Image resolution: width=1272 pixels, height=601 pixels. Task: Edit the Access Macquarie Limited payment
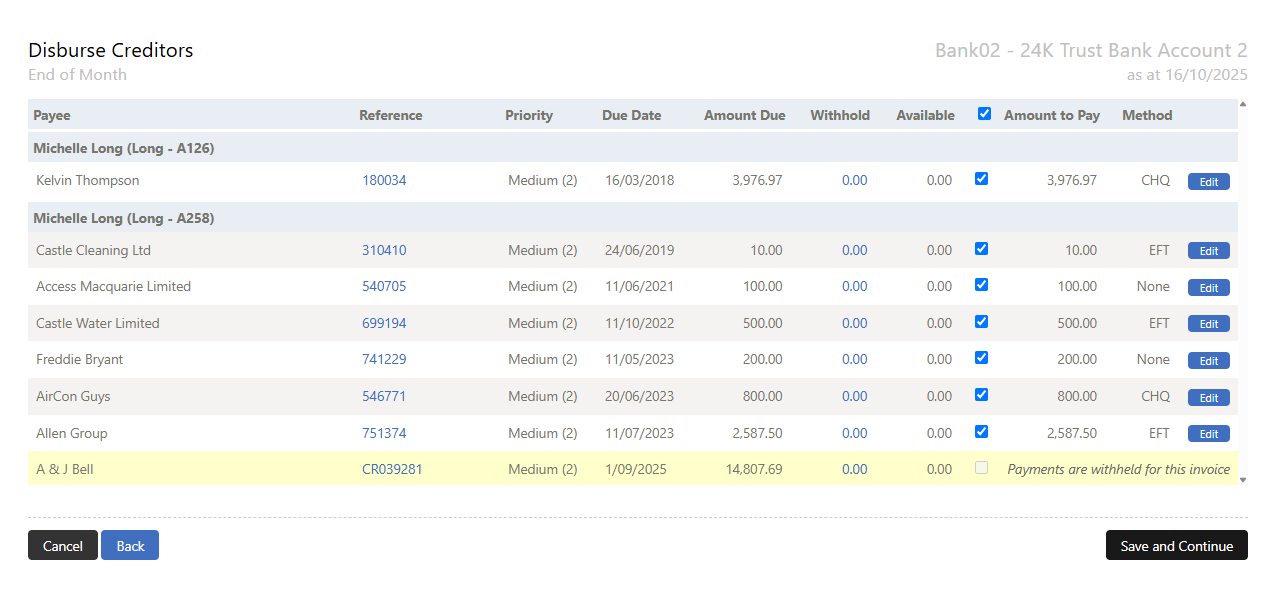pyautogui.click(x=1208, y=288)
